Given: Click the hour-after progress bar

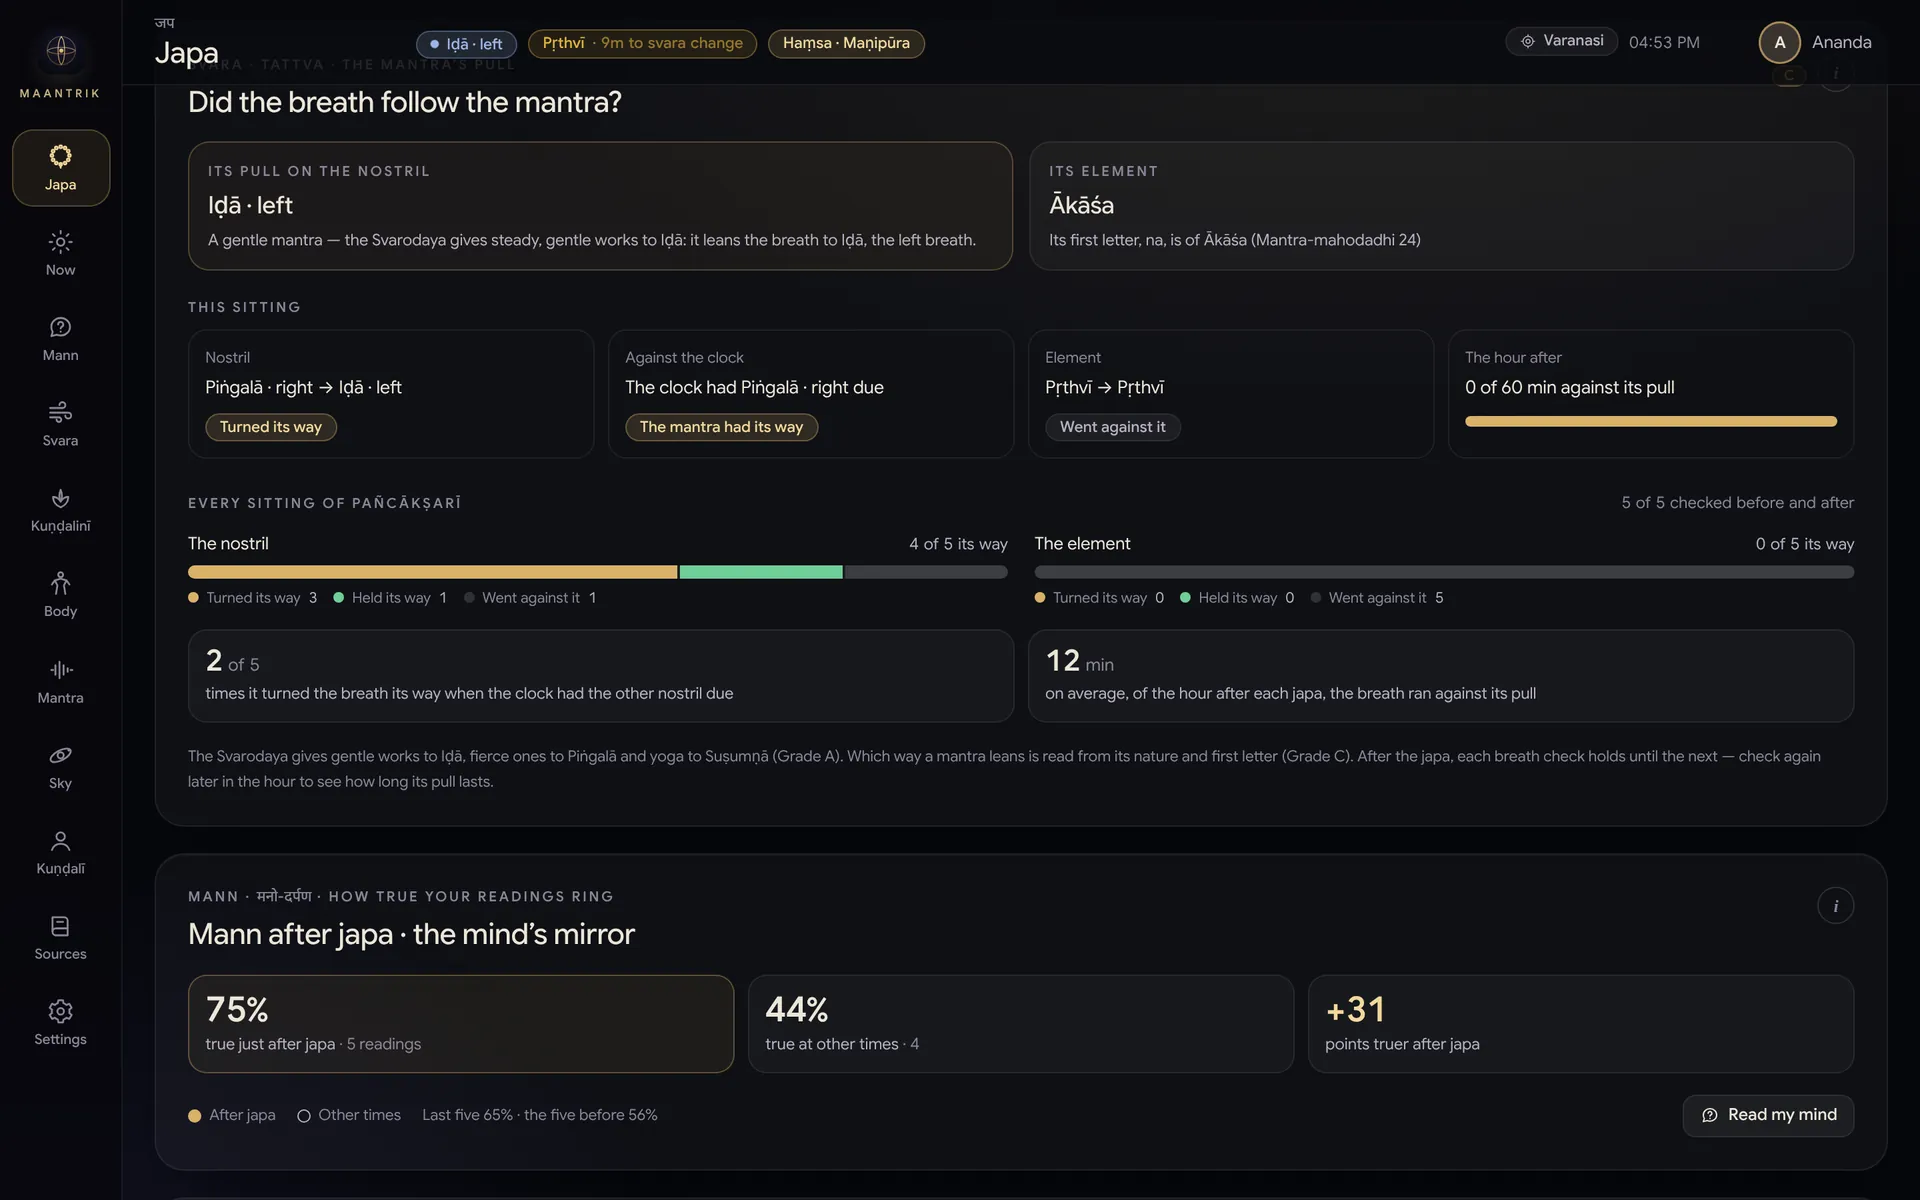Looking at the screenshot, I should [x=1650, y=422].
